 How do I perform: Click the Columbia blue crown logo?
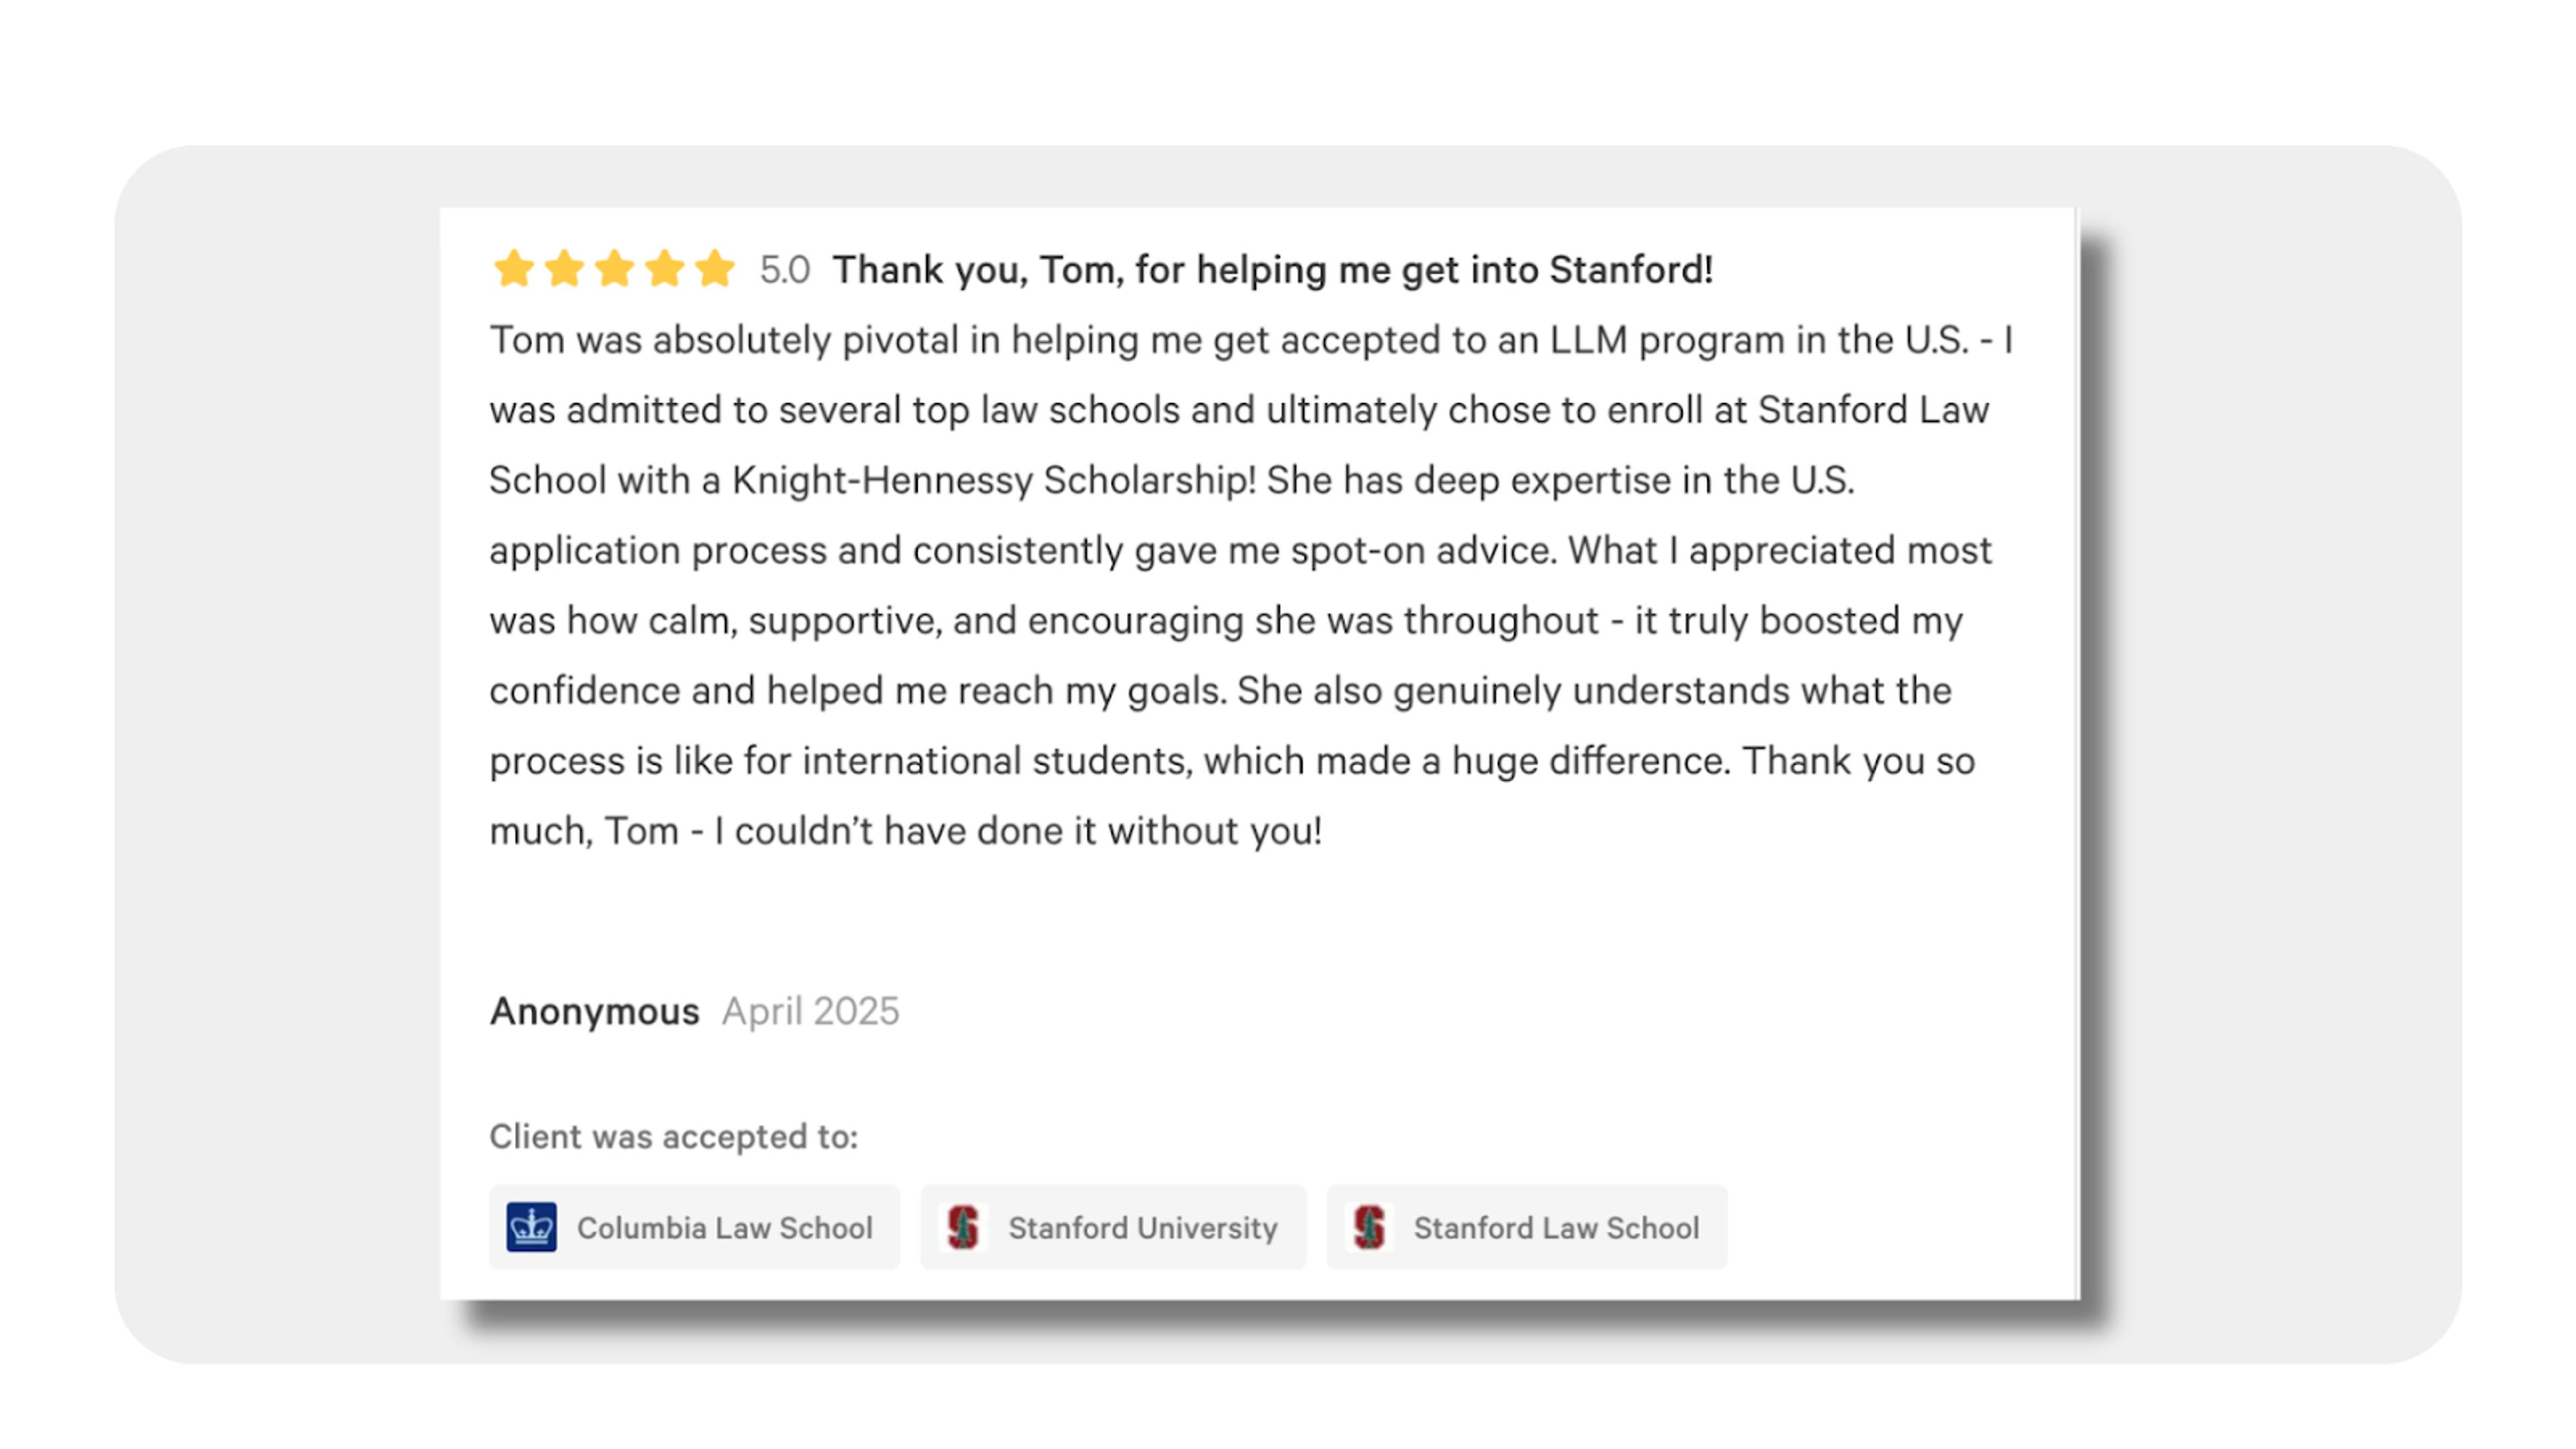pyautogui.click(x=531, y=1227)
